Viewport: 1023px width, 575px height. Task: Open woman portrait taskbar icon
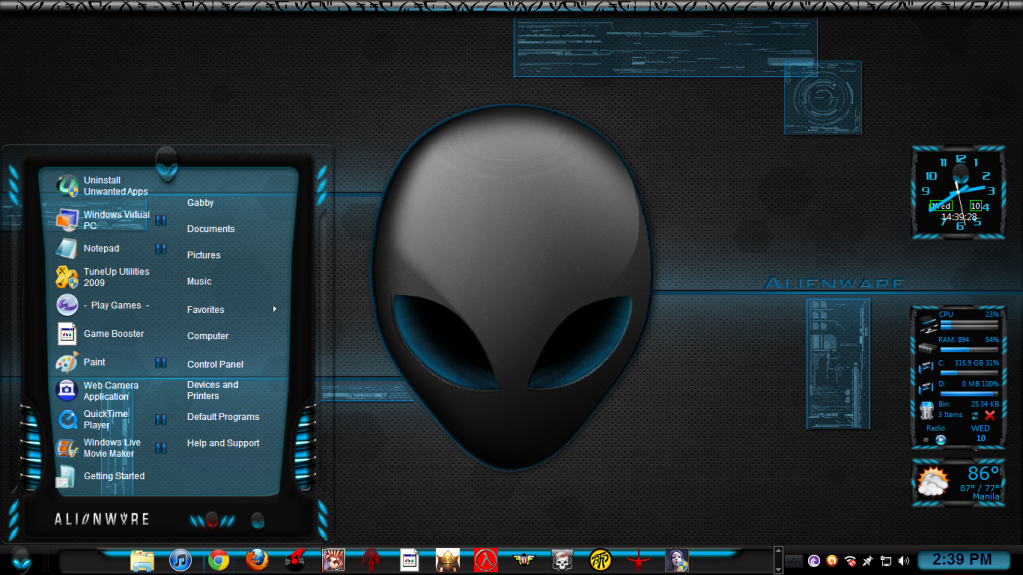(677, 561)
